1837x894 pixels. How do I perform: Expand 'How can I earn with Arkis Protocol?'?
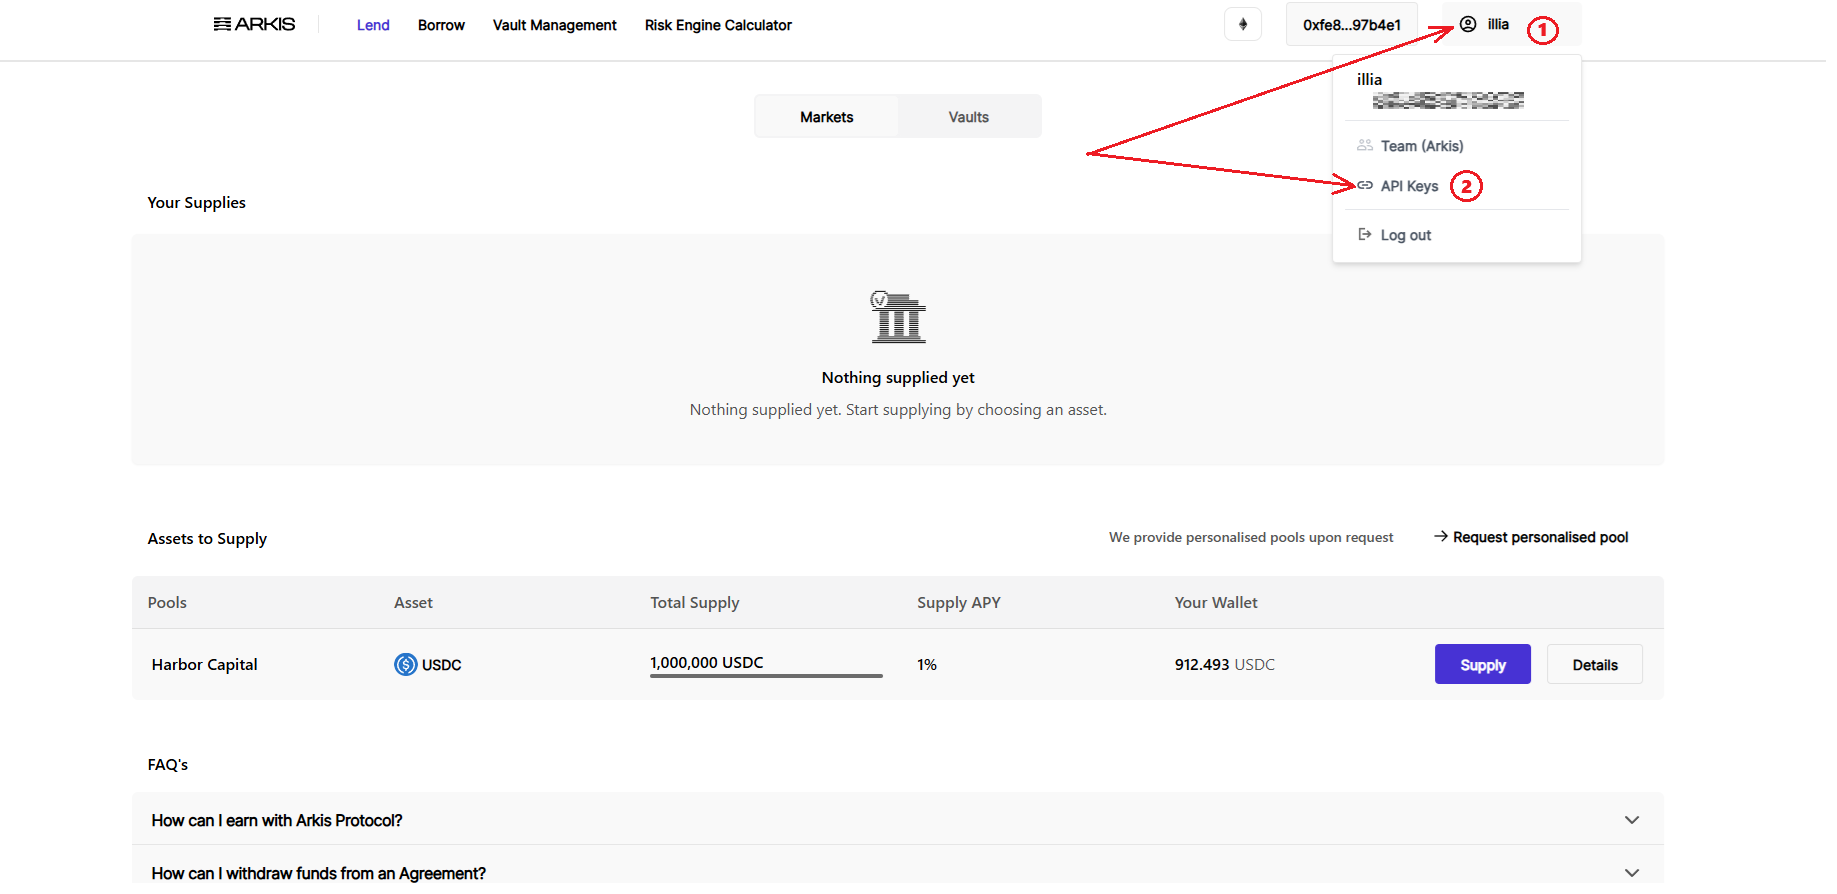(1632, 820)
